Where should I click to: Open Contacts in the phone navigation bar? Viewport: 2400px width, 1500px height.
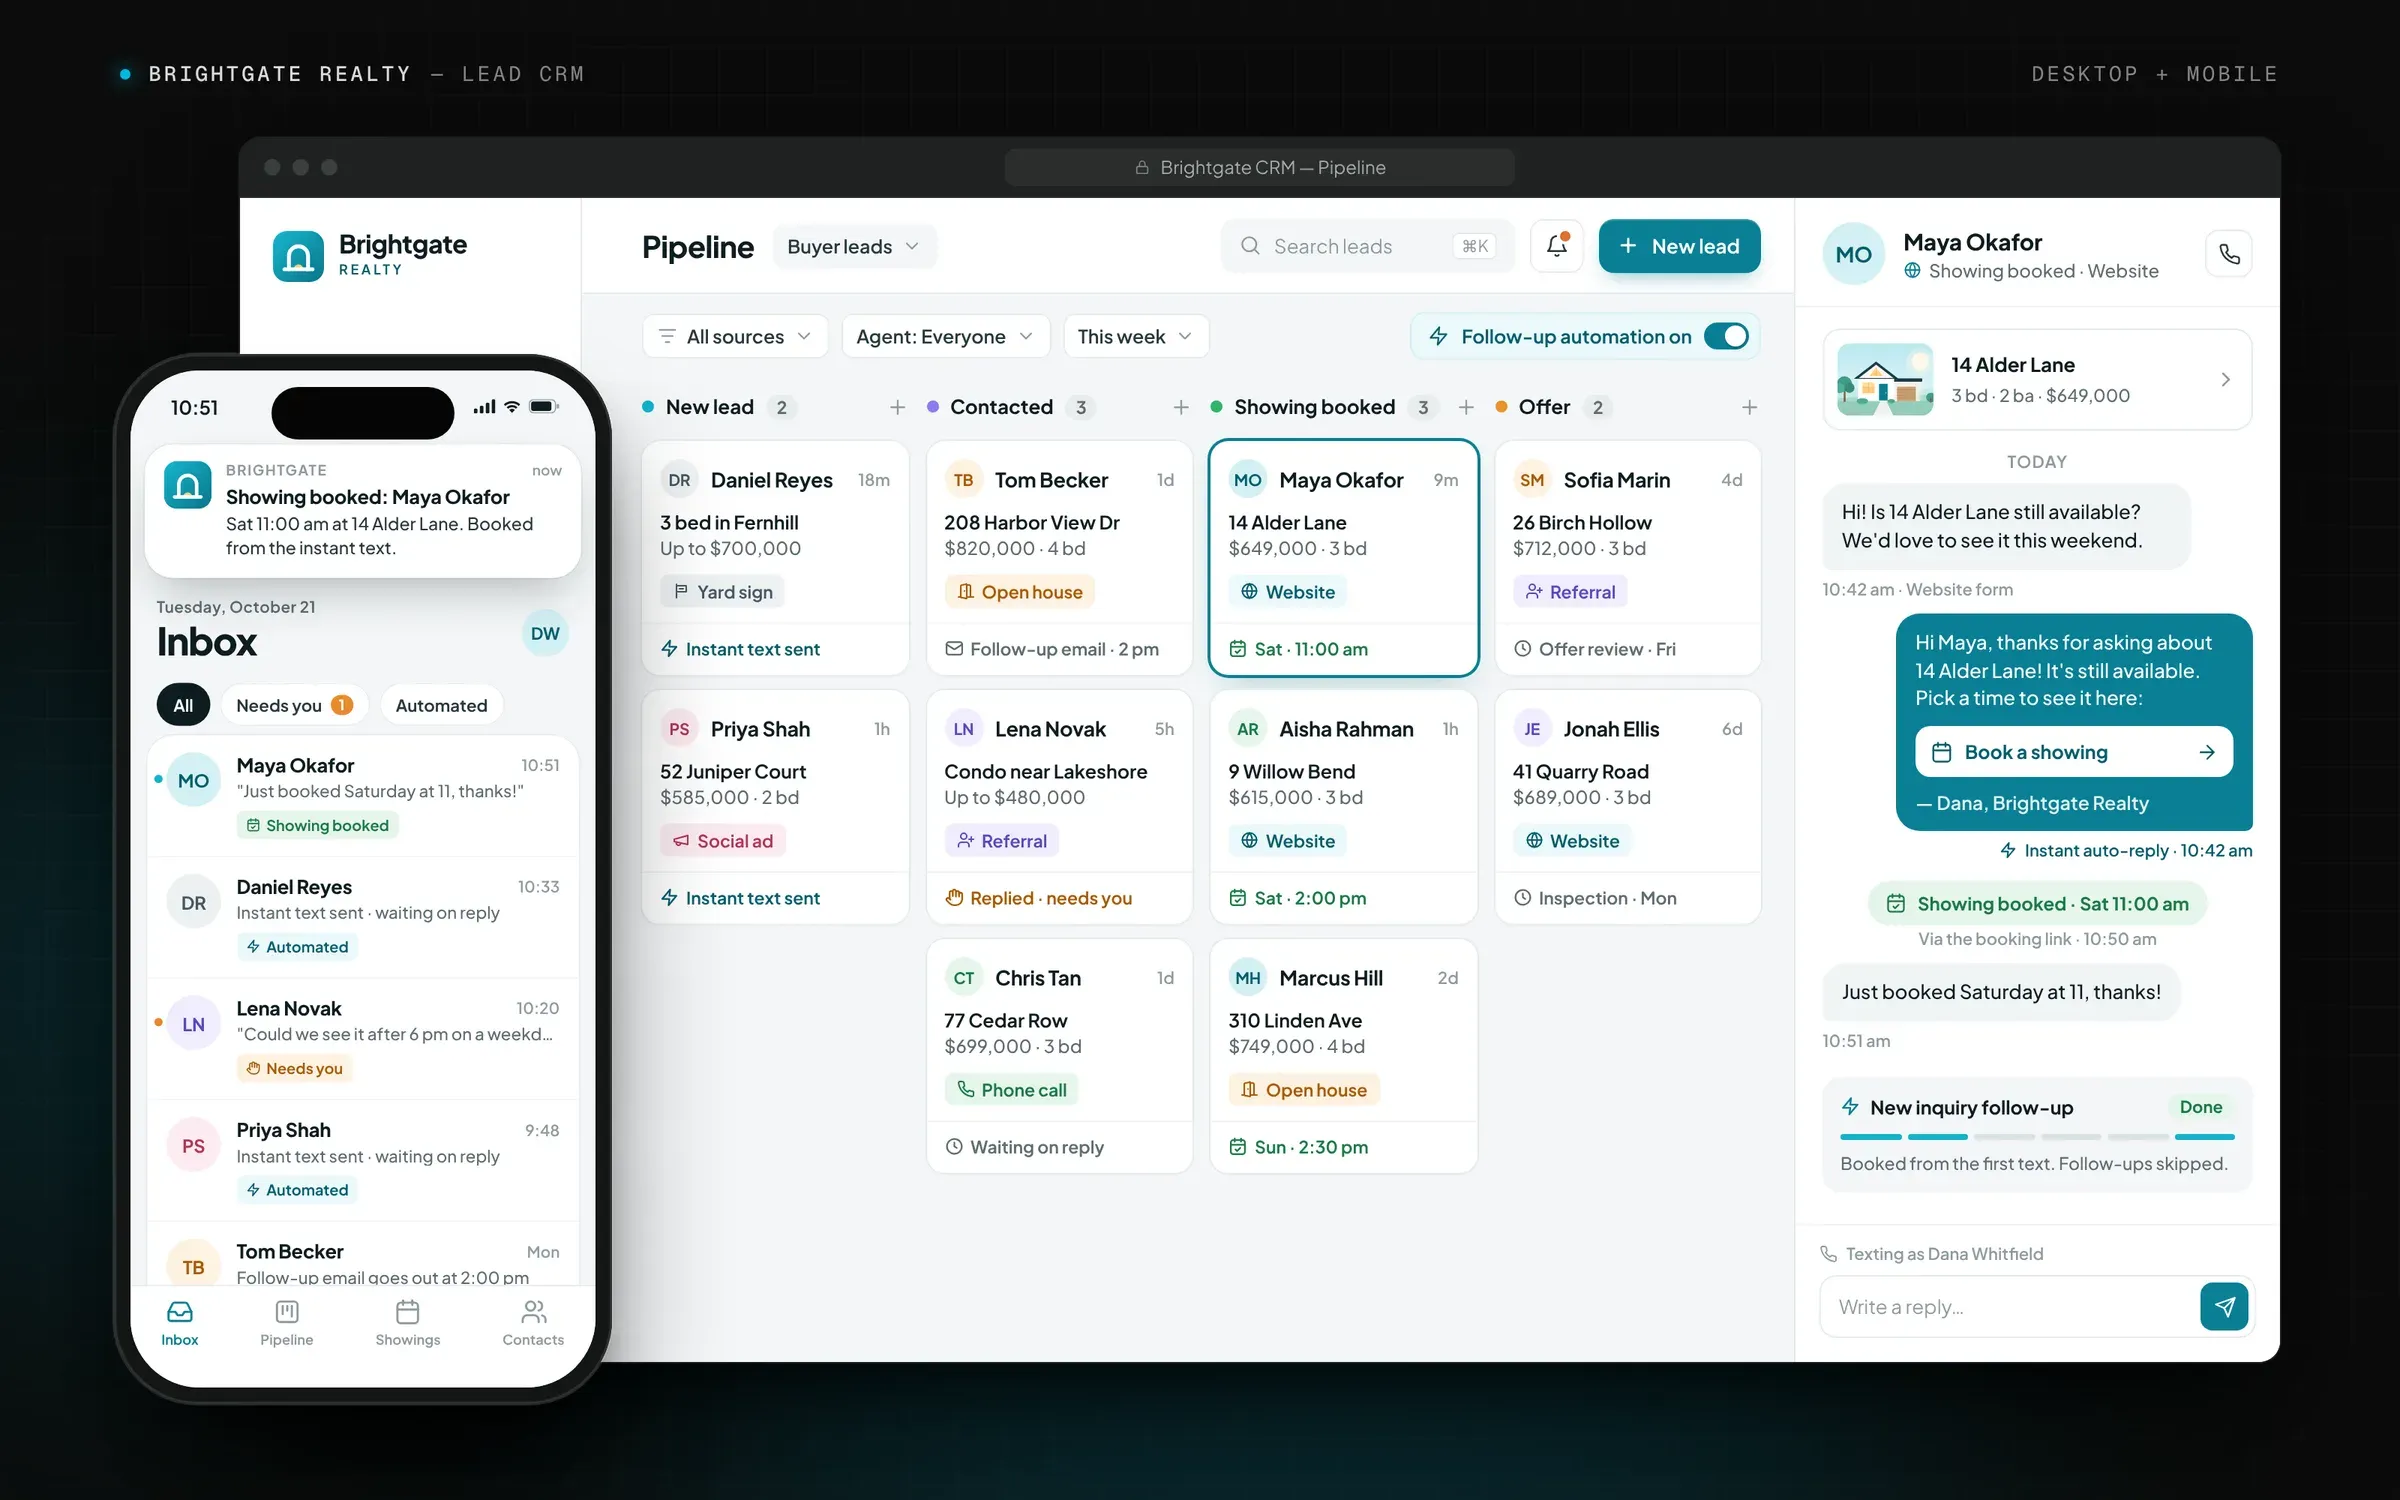click(x=533, y=1322)
